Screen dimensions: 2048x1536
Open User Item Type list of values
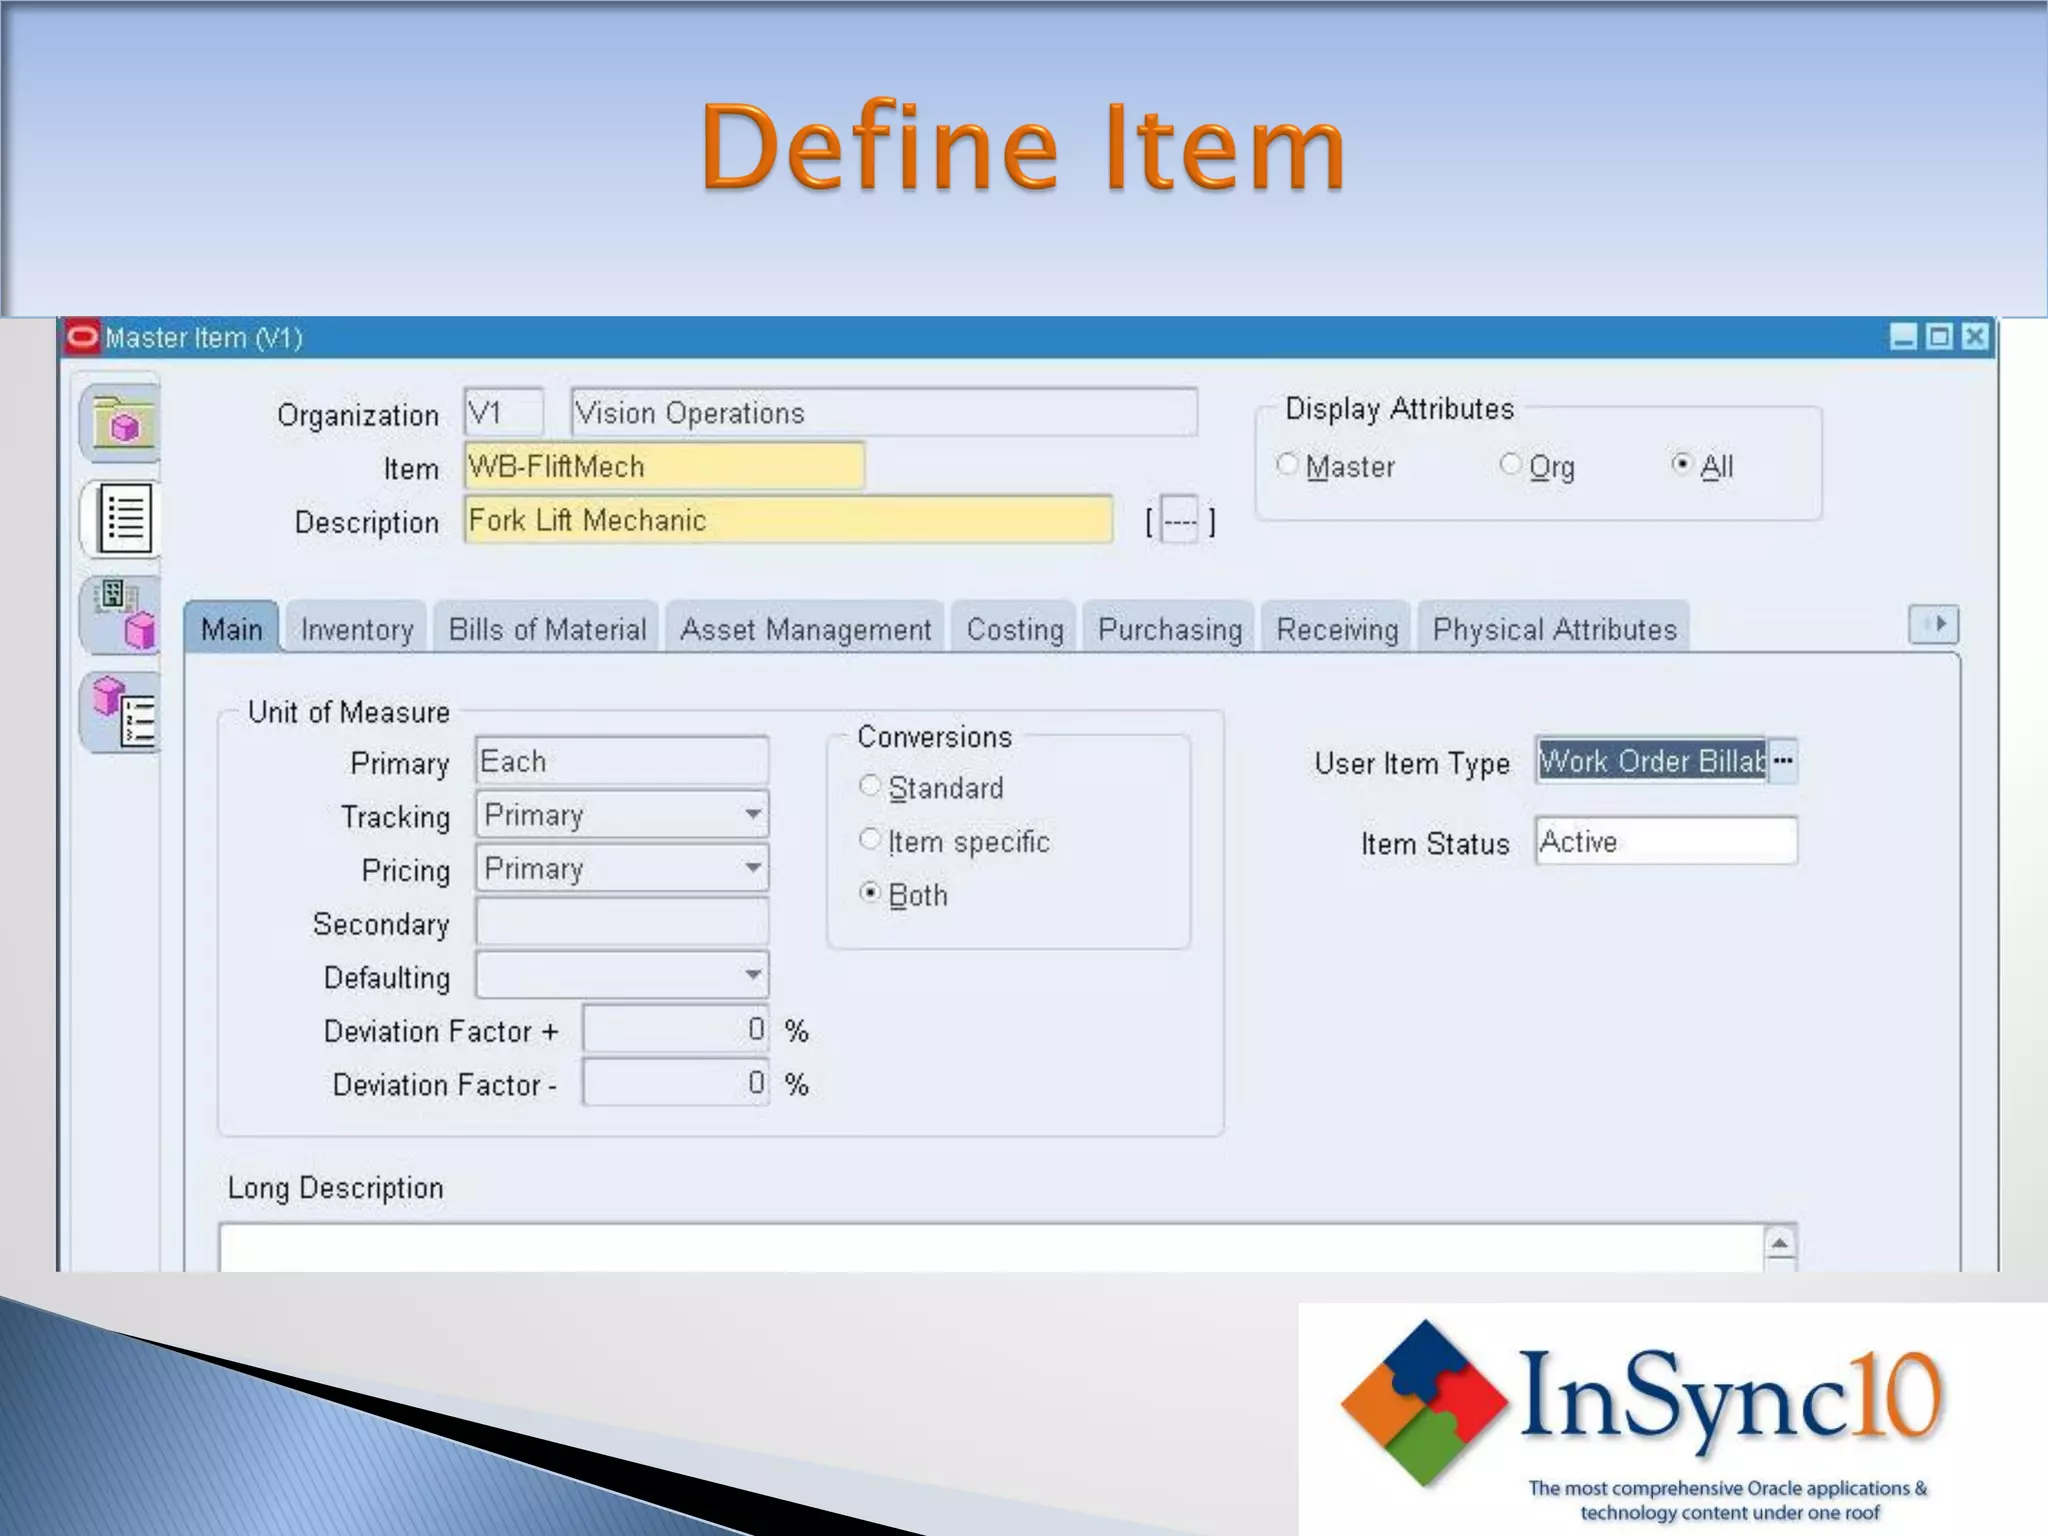pyautogui.click(x=1782, y=762)
